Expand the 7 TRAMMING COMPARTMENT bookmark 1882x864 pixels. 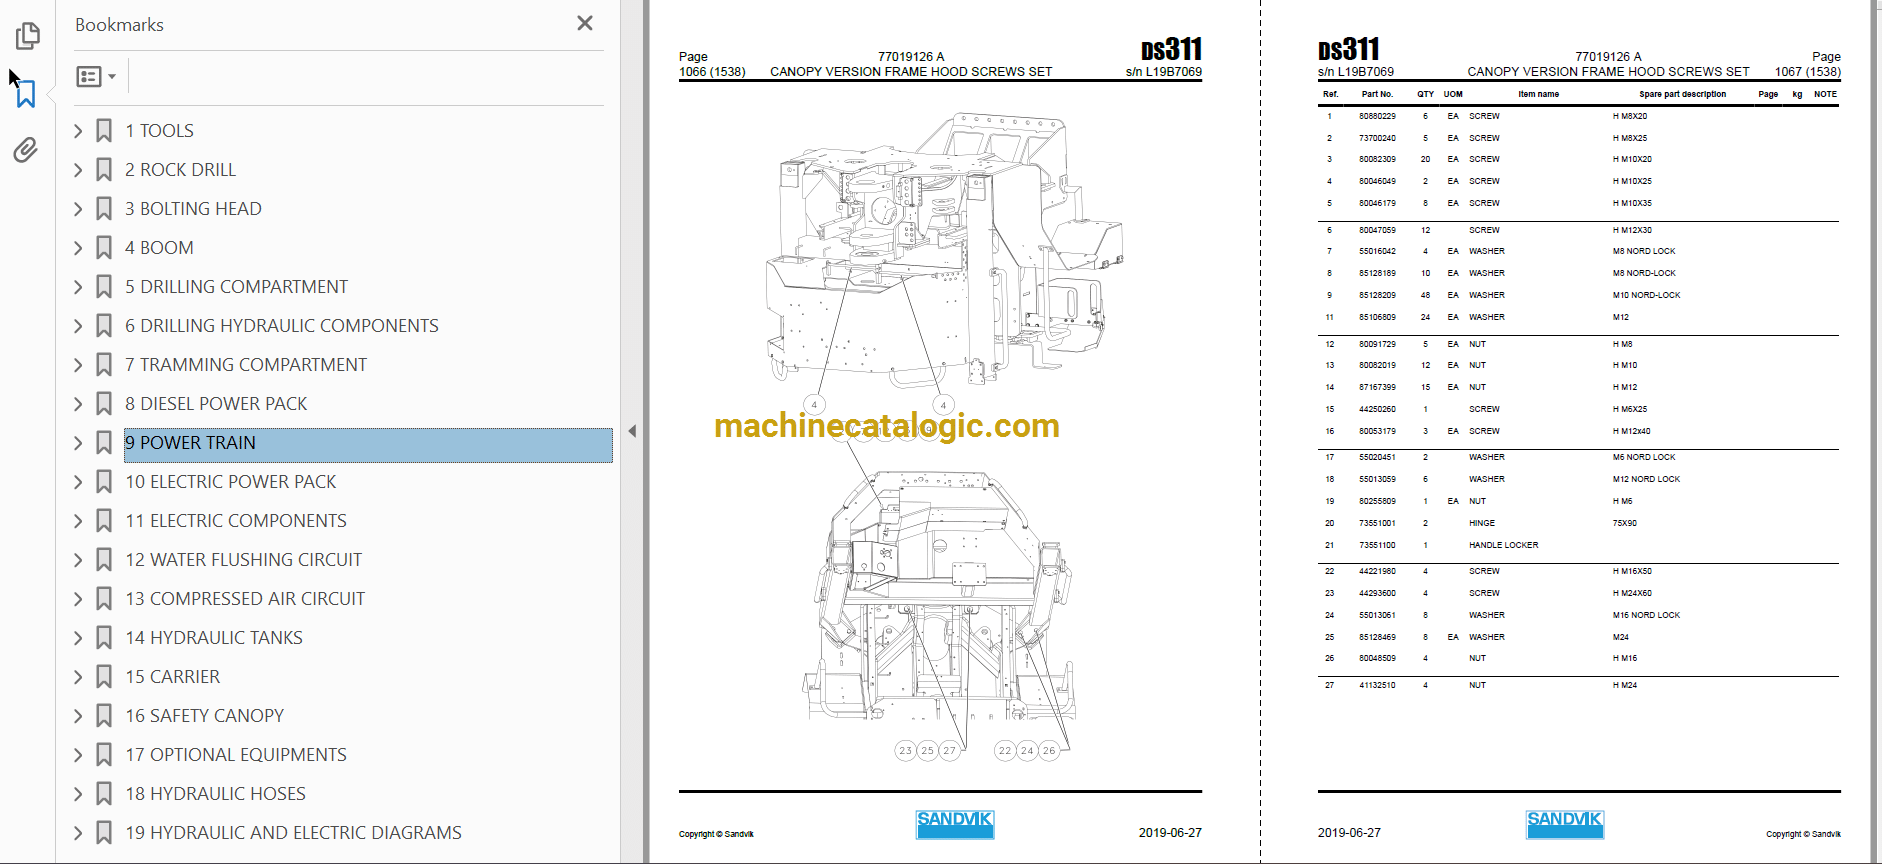click(78, 365)
